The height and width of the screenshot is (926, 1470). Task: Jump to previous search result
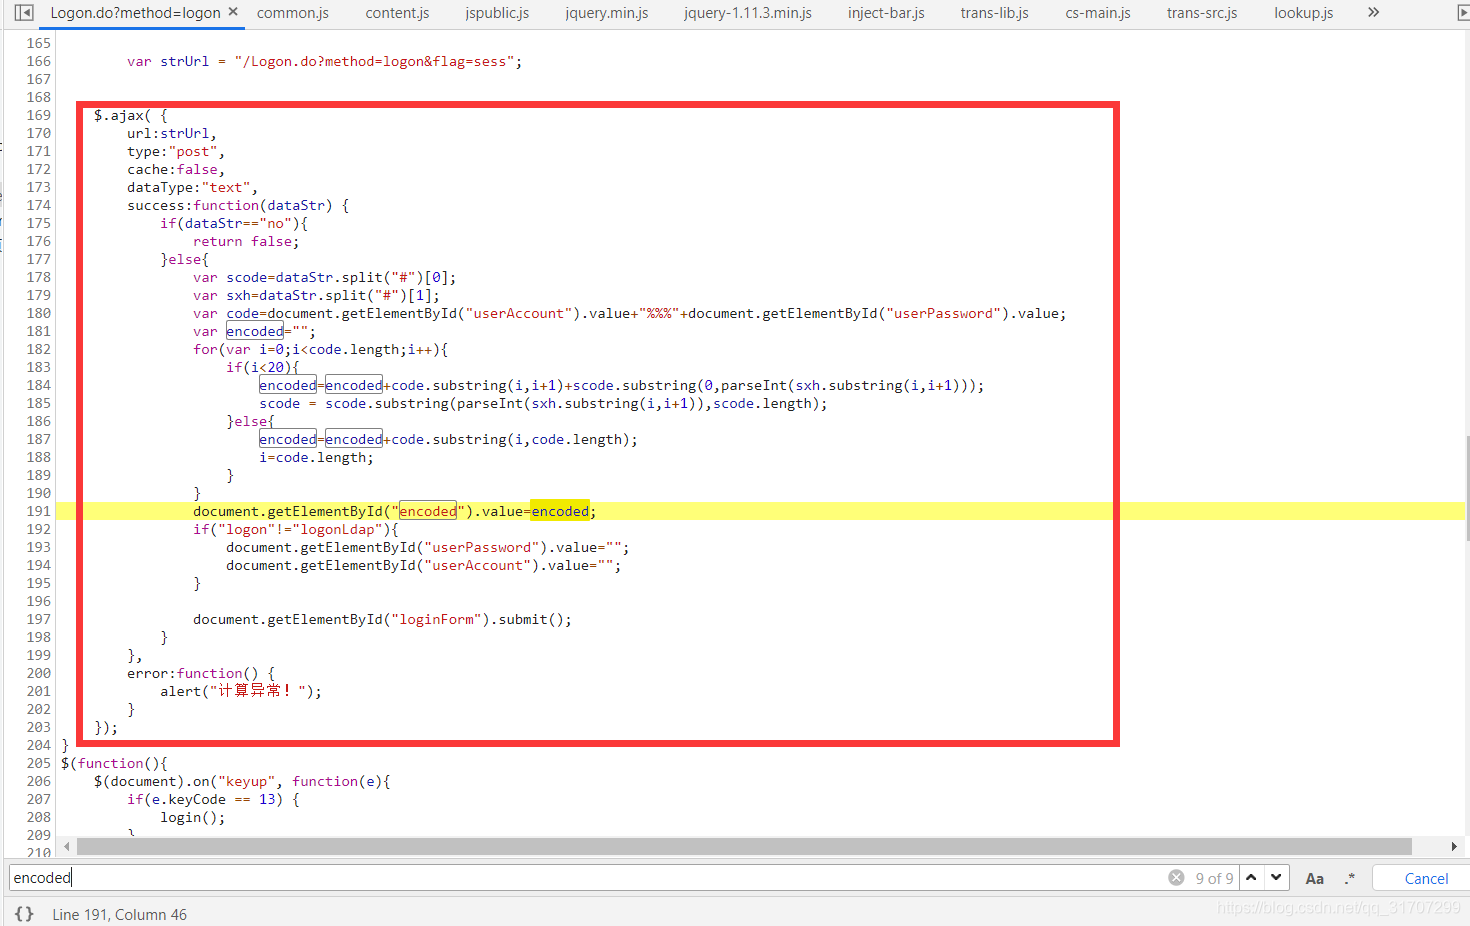tap(1251, 878)
